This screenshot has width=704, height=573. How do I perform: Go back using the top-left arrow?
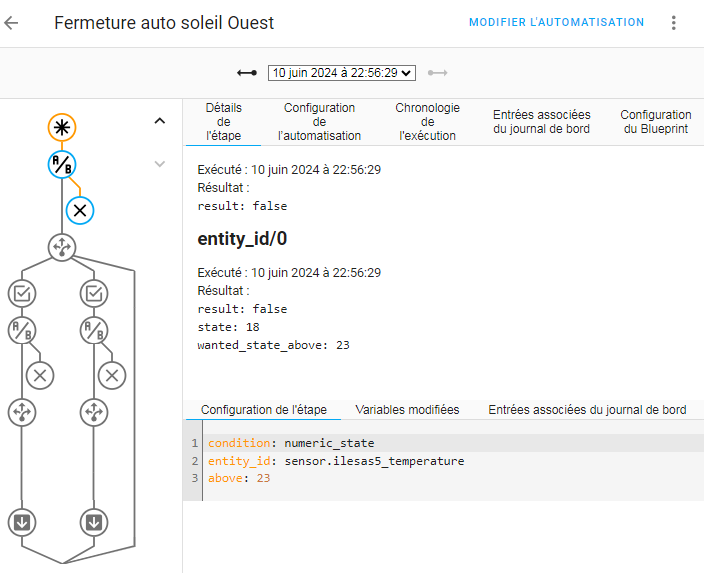12,23
